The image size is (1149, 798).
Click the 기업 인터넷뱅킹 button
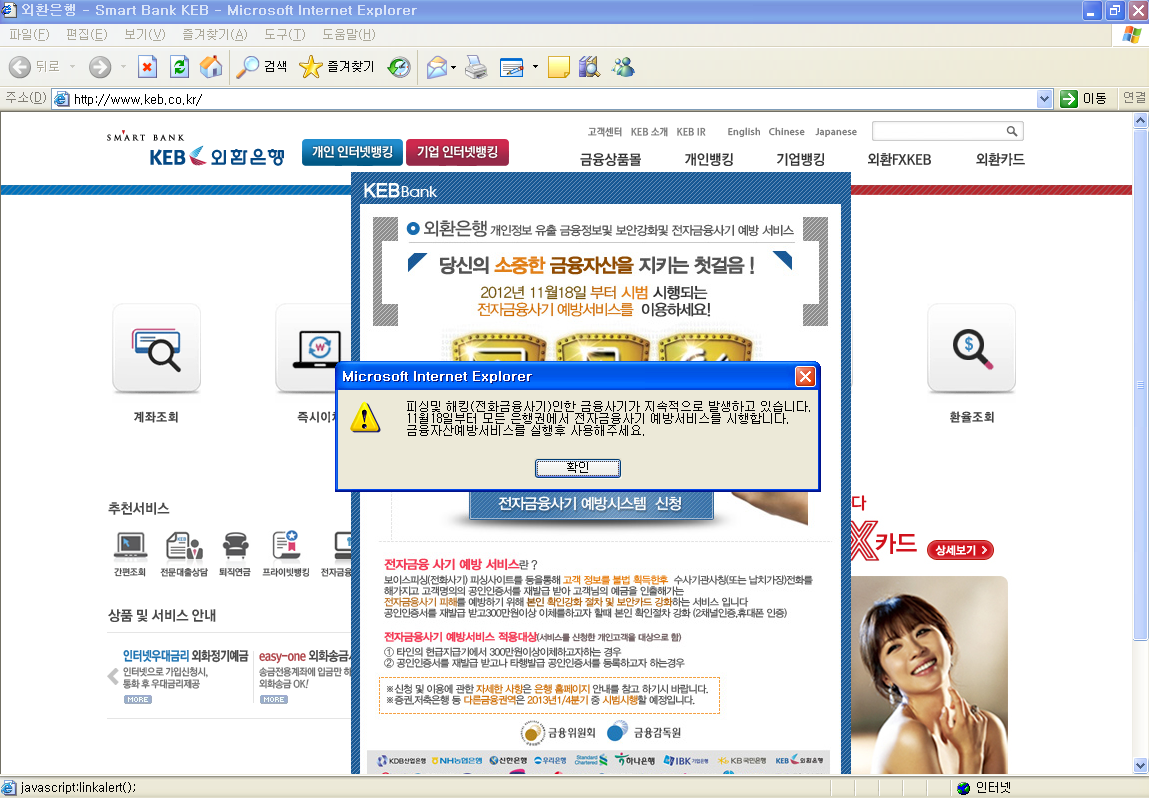click(457, 152)
